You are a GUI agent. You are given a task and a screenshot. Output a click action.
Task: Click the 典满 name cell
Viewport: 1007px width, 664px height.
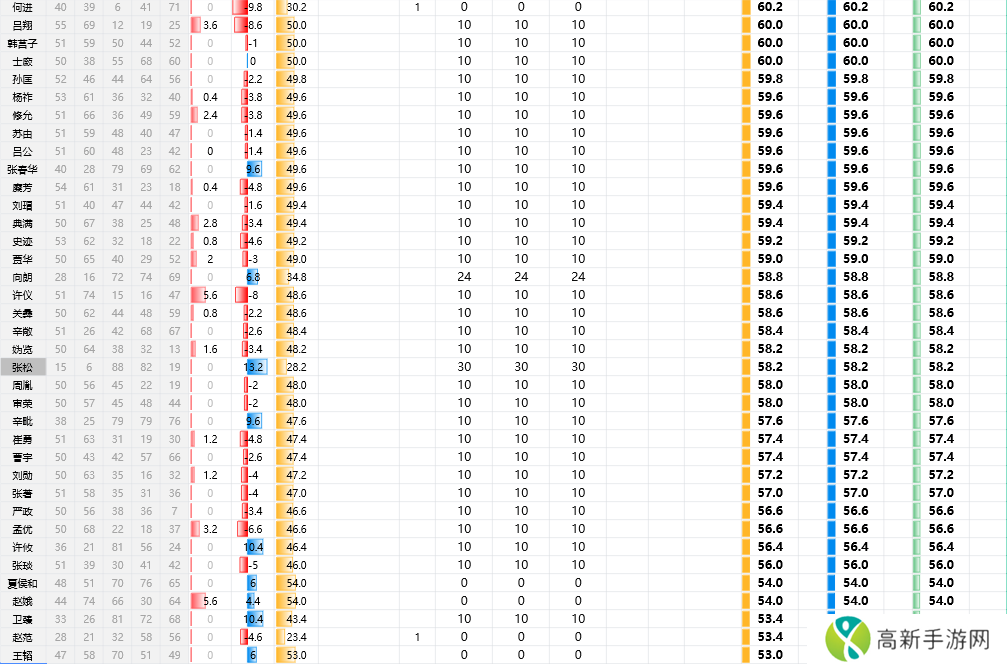click(22, 223)
